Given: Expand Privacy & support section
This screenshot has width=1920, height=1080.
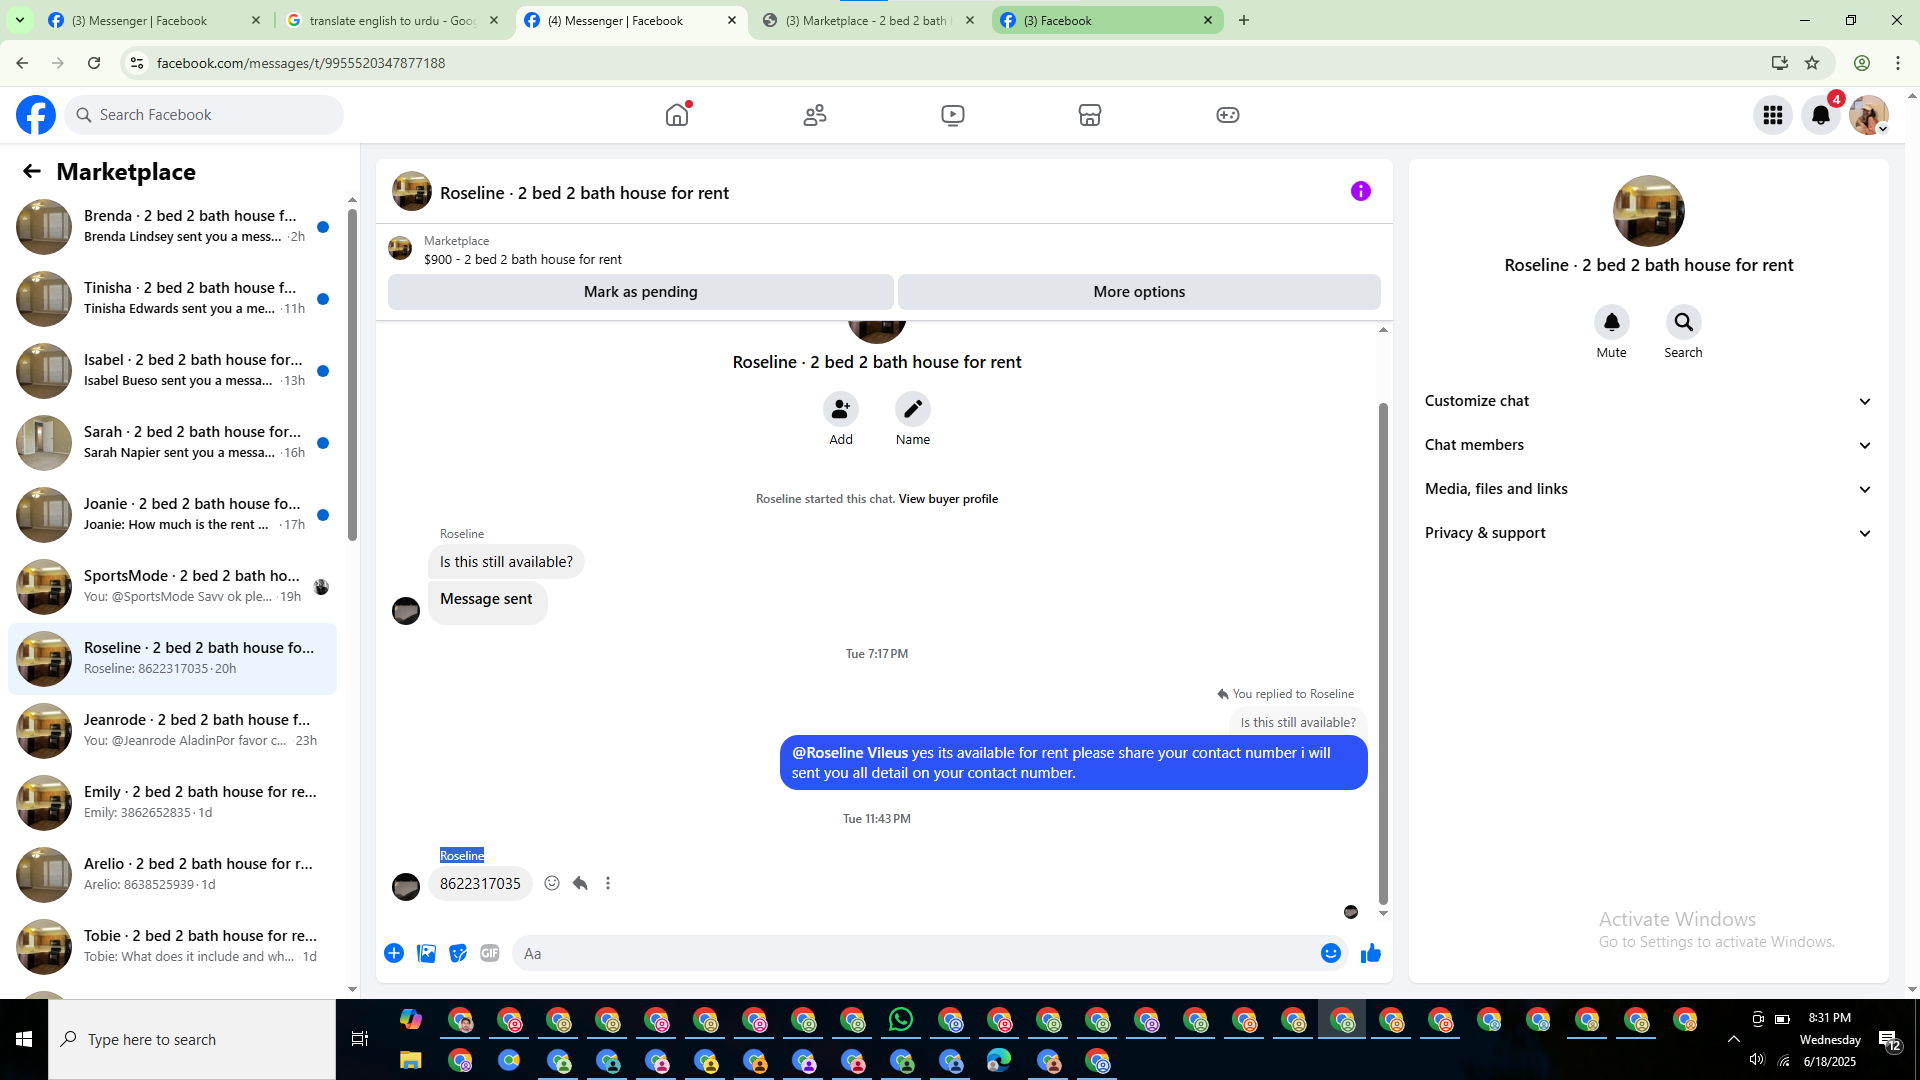Looking at the screenshot, I should click(1648, 533).
